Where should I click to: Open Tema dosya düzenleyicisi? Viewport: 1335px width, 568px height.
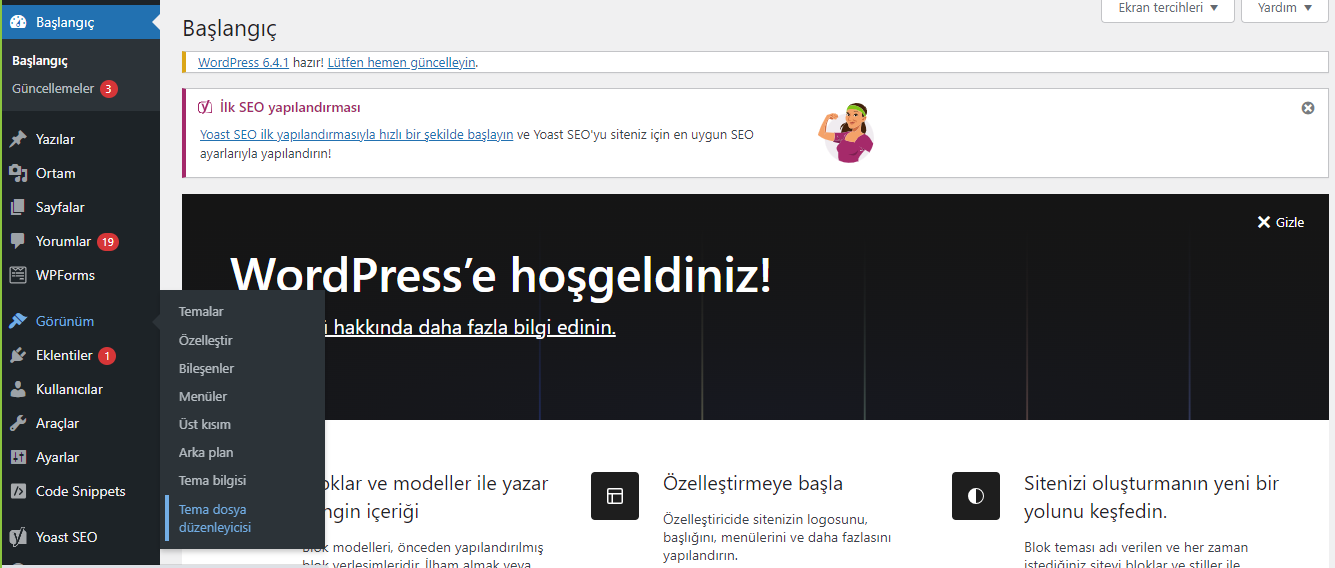215,518
